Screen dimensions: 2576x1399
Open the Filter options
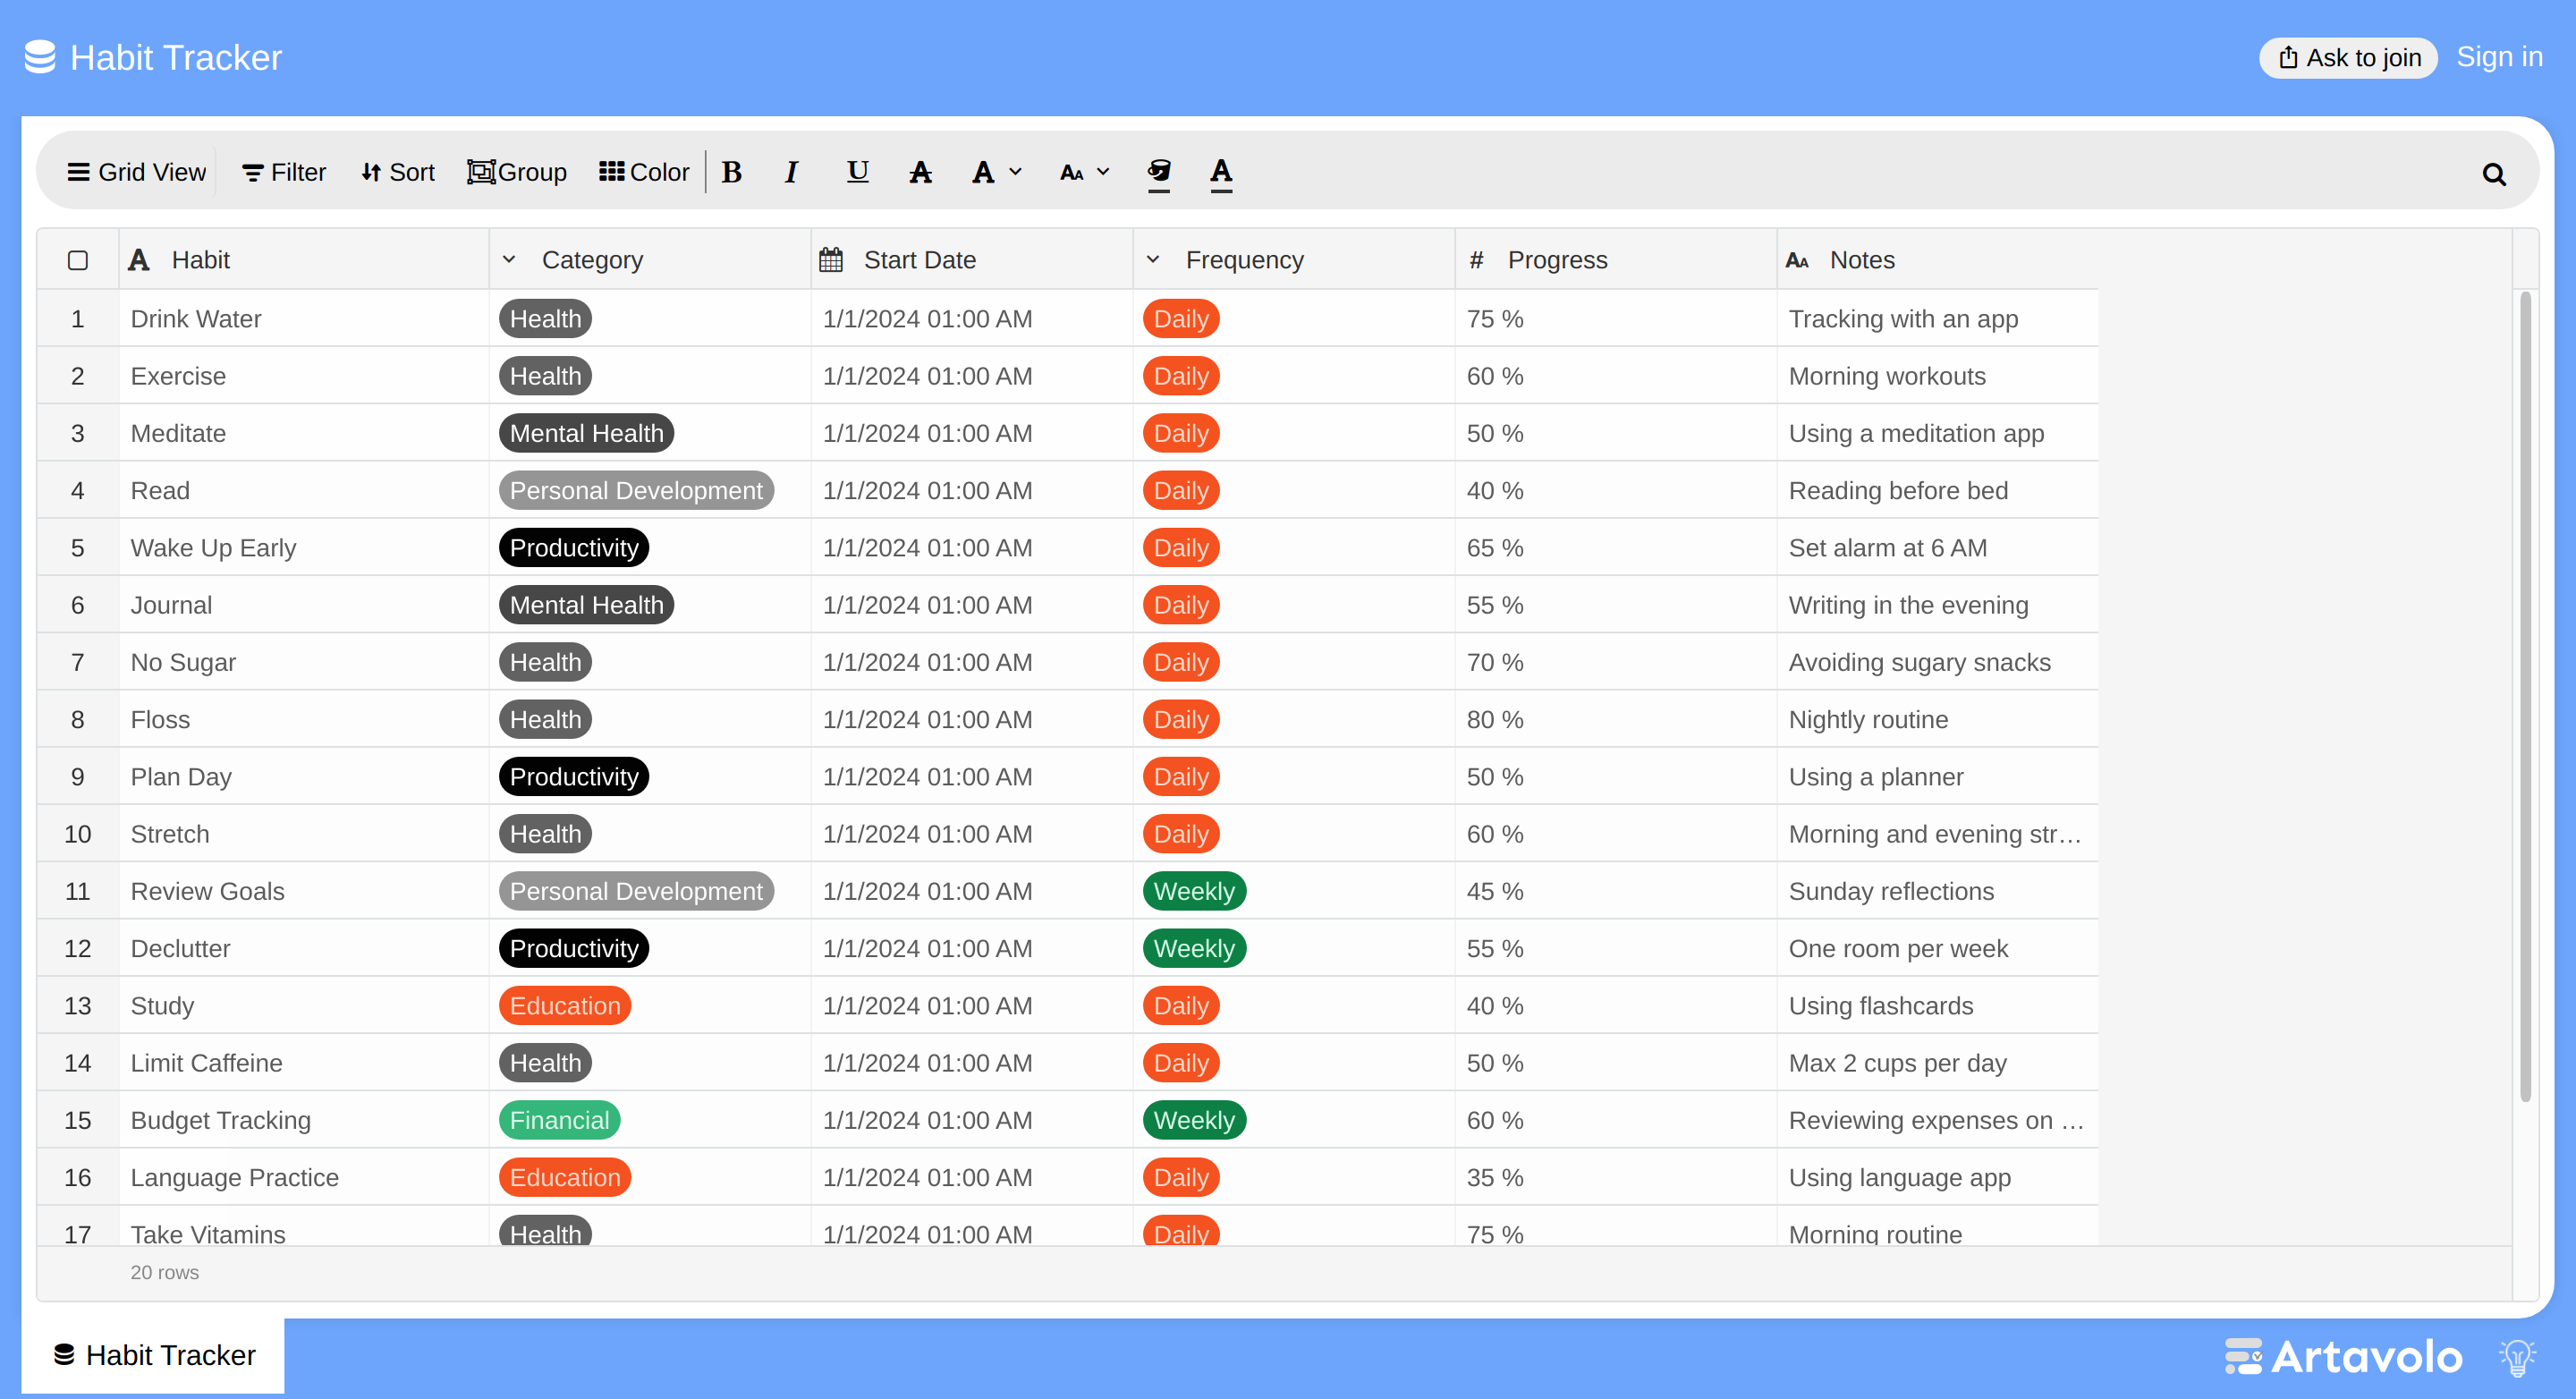pos(284,172)
